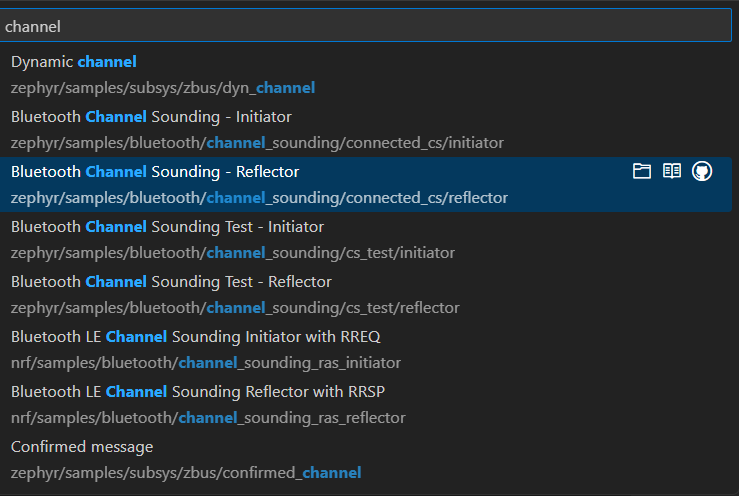Image resolution: width=739 pixels, height=496 pixels.
Task: Select the 'Dynamic channel' sample
Action: tap(74, 62)
